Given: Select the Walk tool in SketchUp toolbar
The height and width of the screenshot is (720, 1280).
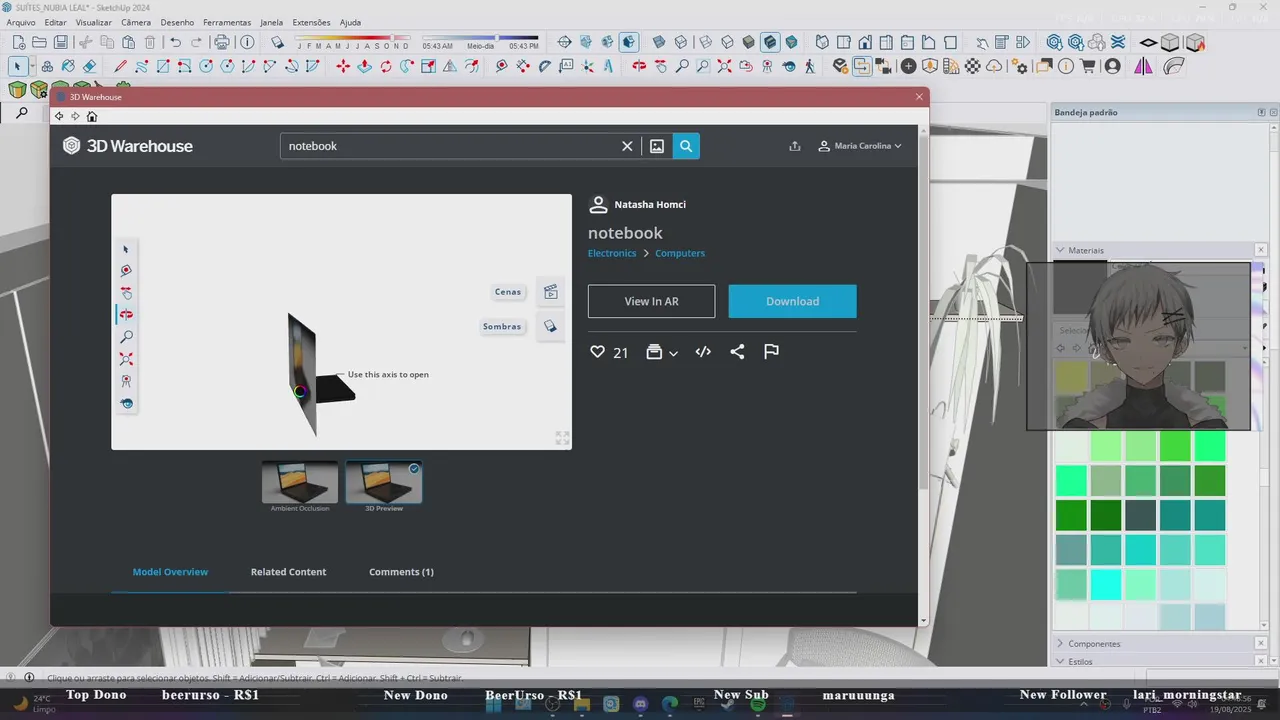Looking at the screenshot, I should pyautogui.click(x=810, y=66).
